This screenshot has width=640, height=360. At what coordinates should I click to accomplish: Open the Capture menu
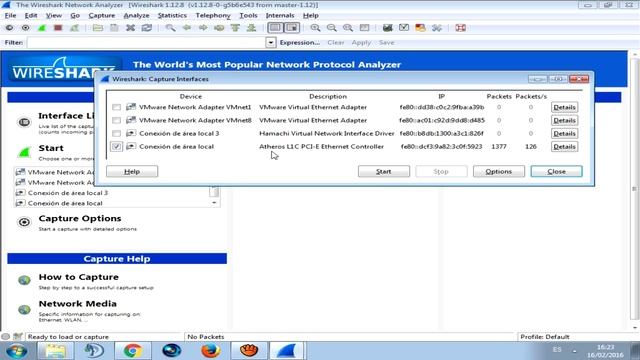[102, 16]
